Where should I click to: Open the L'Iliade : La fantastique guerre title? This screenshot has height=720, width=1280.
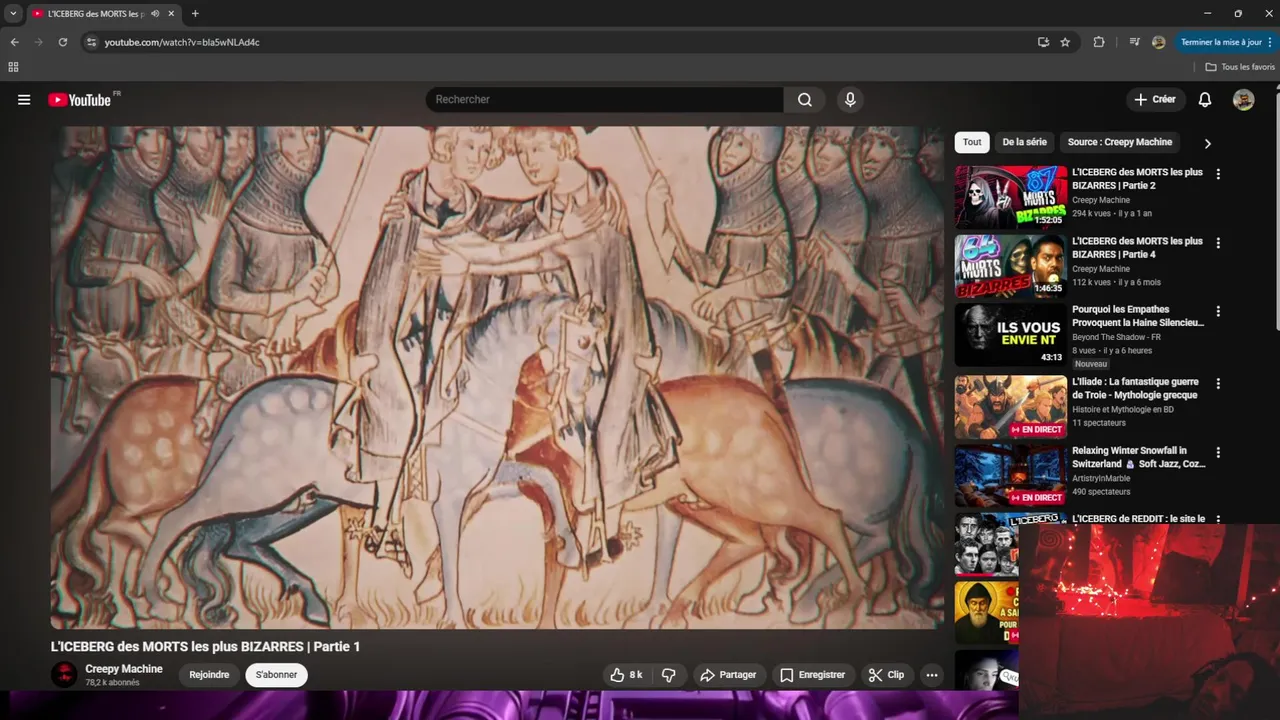click(1135, 388)
